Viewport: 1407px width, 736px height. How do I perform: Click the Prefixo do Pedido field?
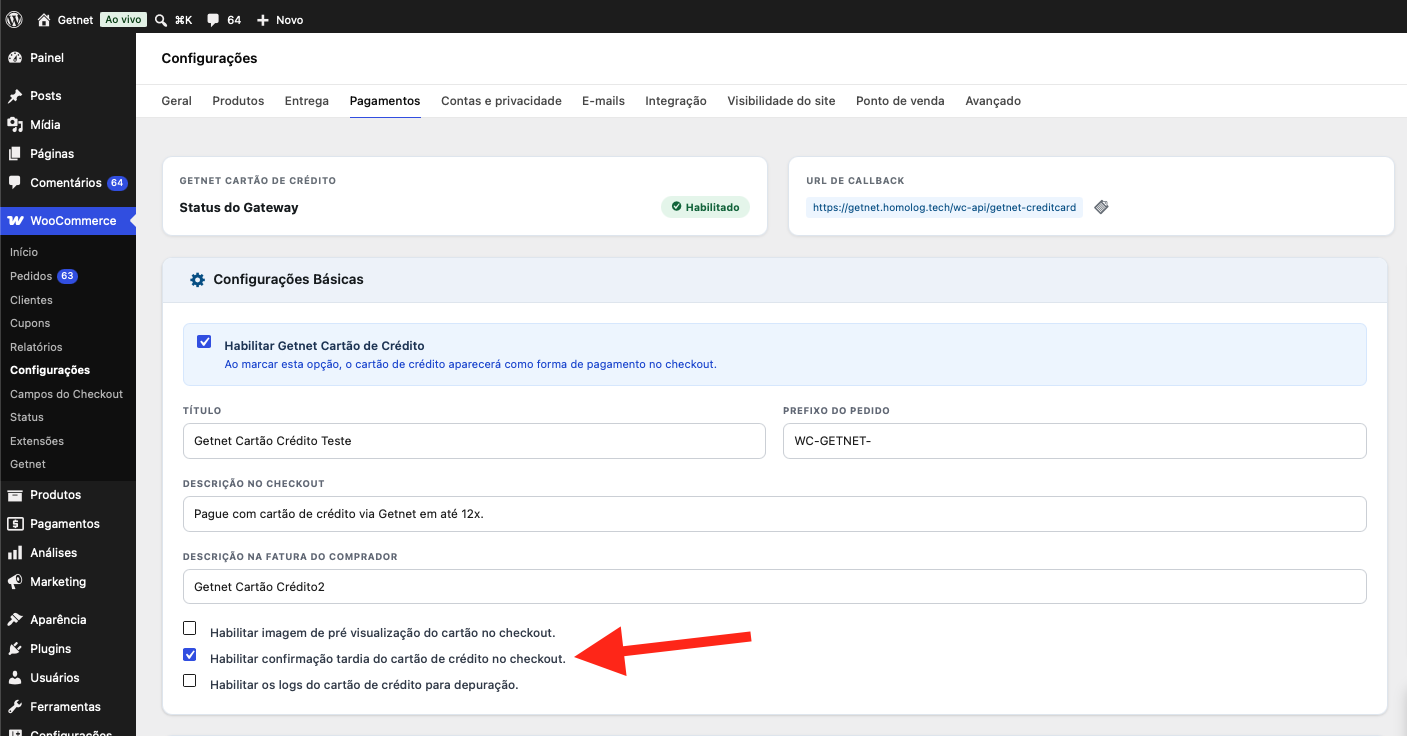[x=1075, y=441]
